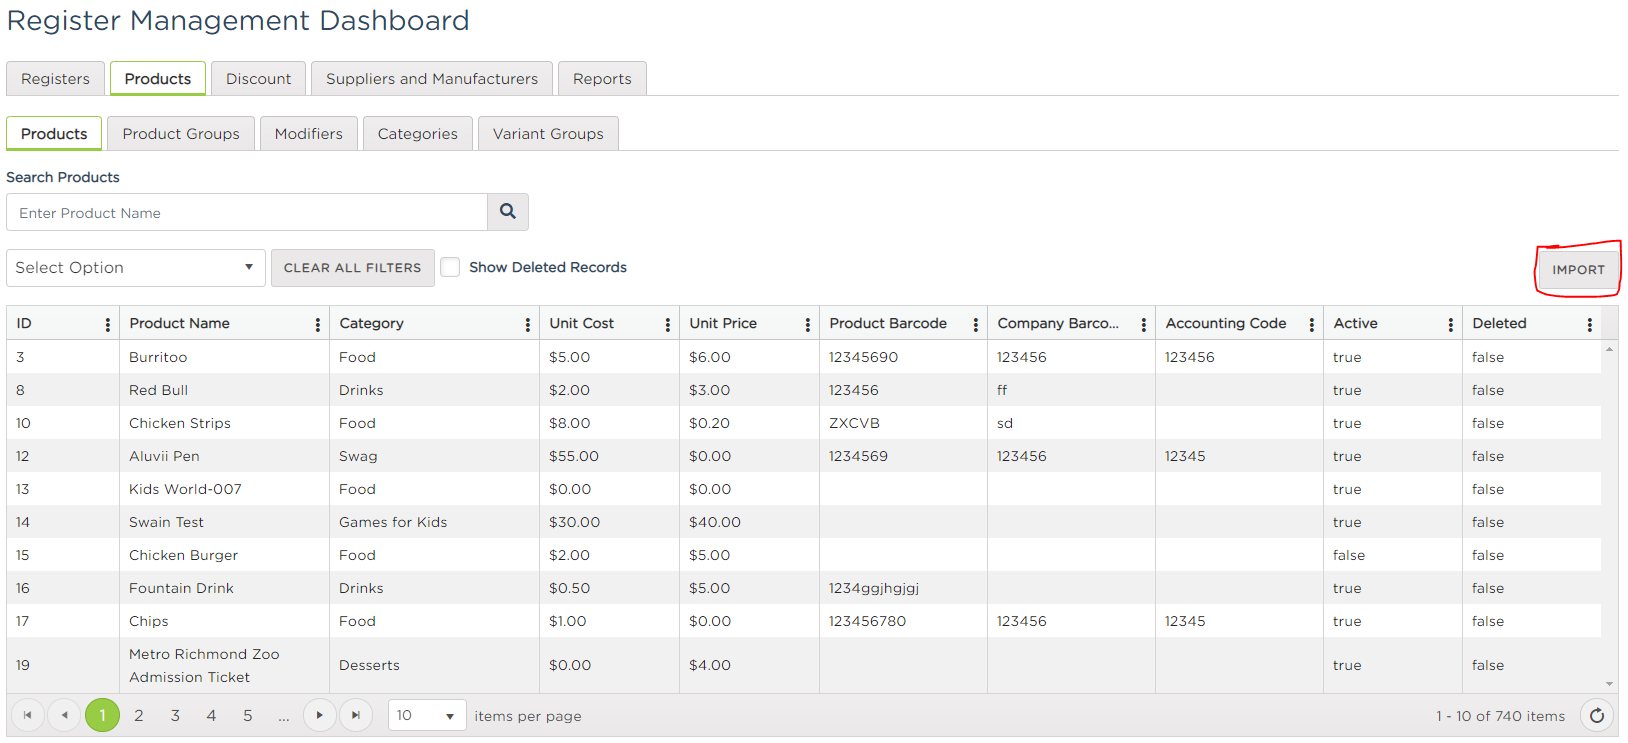Open the Product Name column menu icon
1628x743 pixels.
pyautogui.click(x=318, y=324)
